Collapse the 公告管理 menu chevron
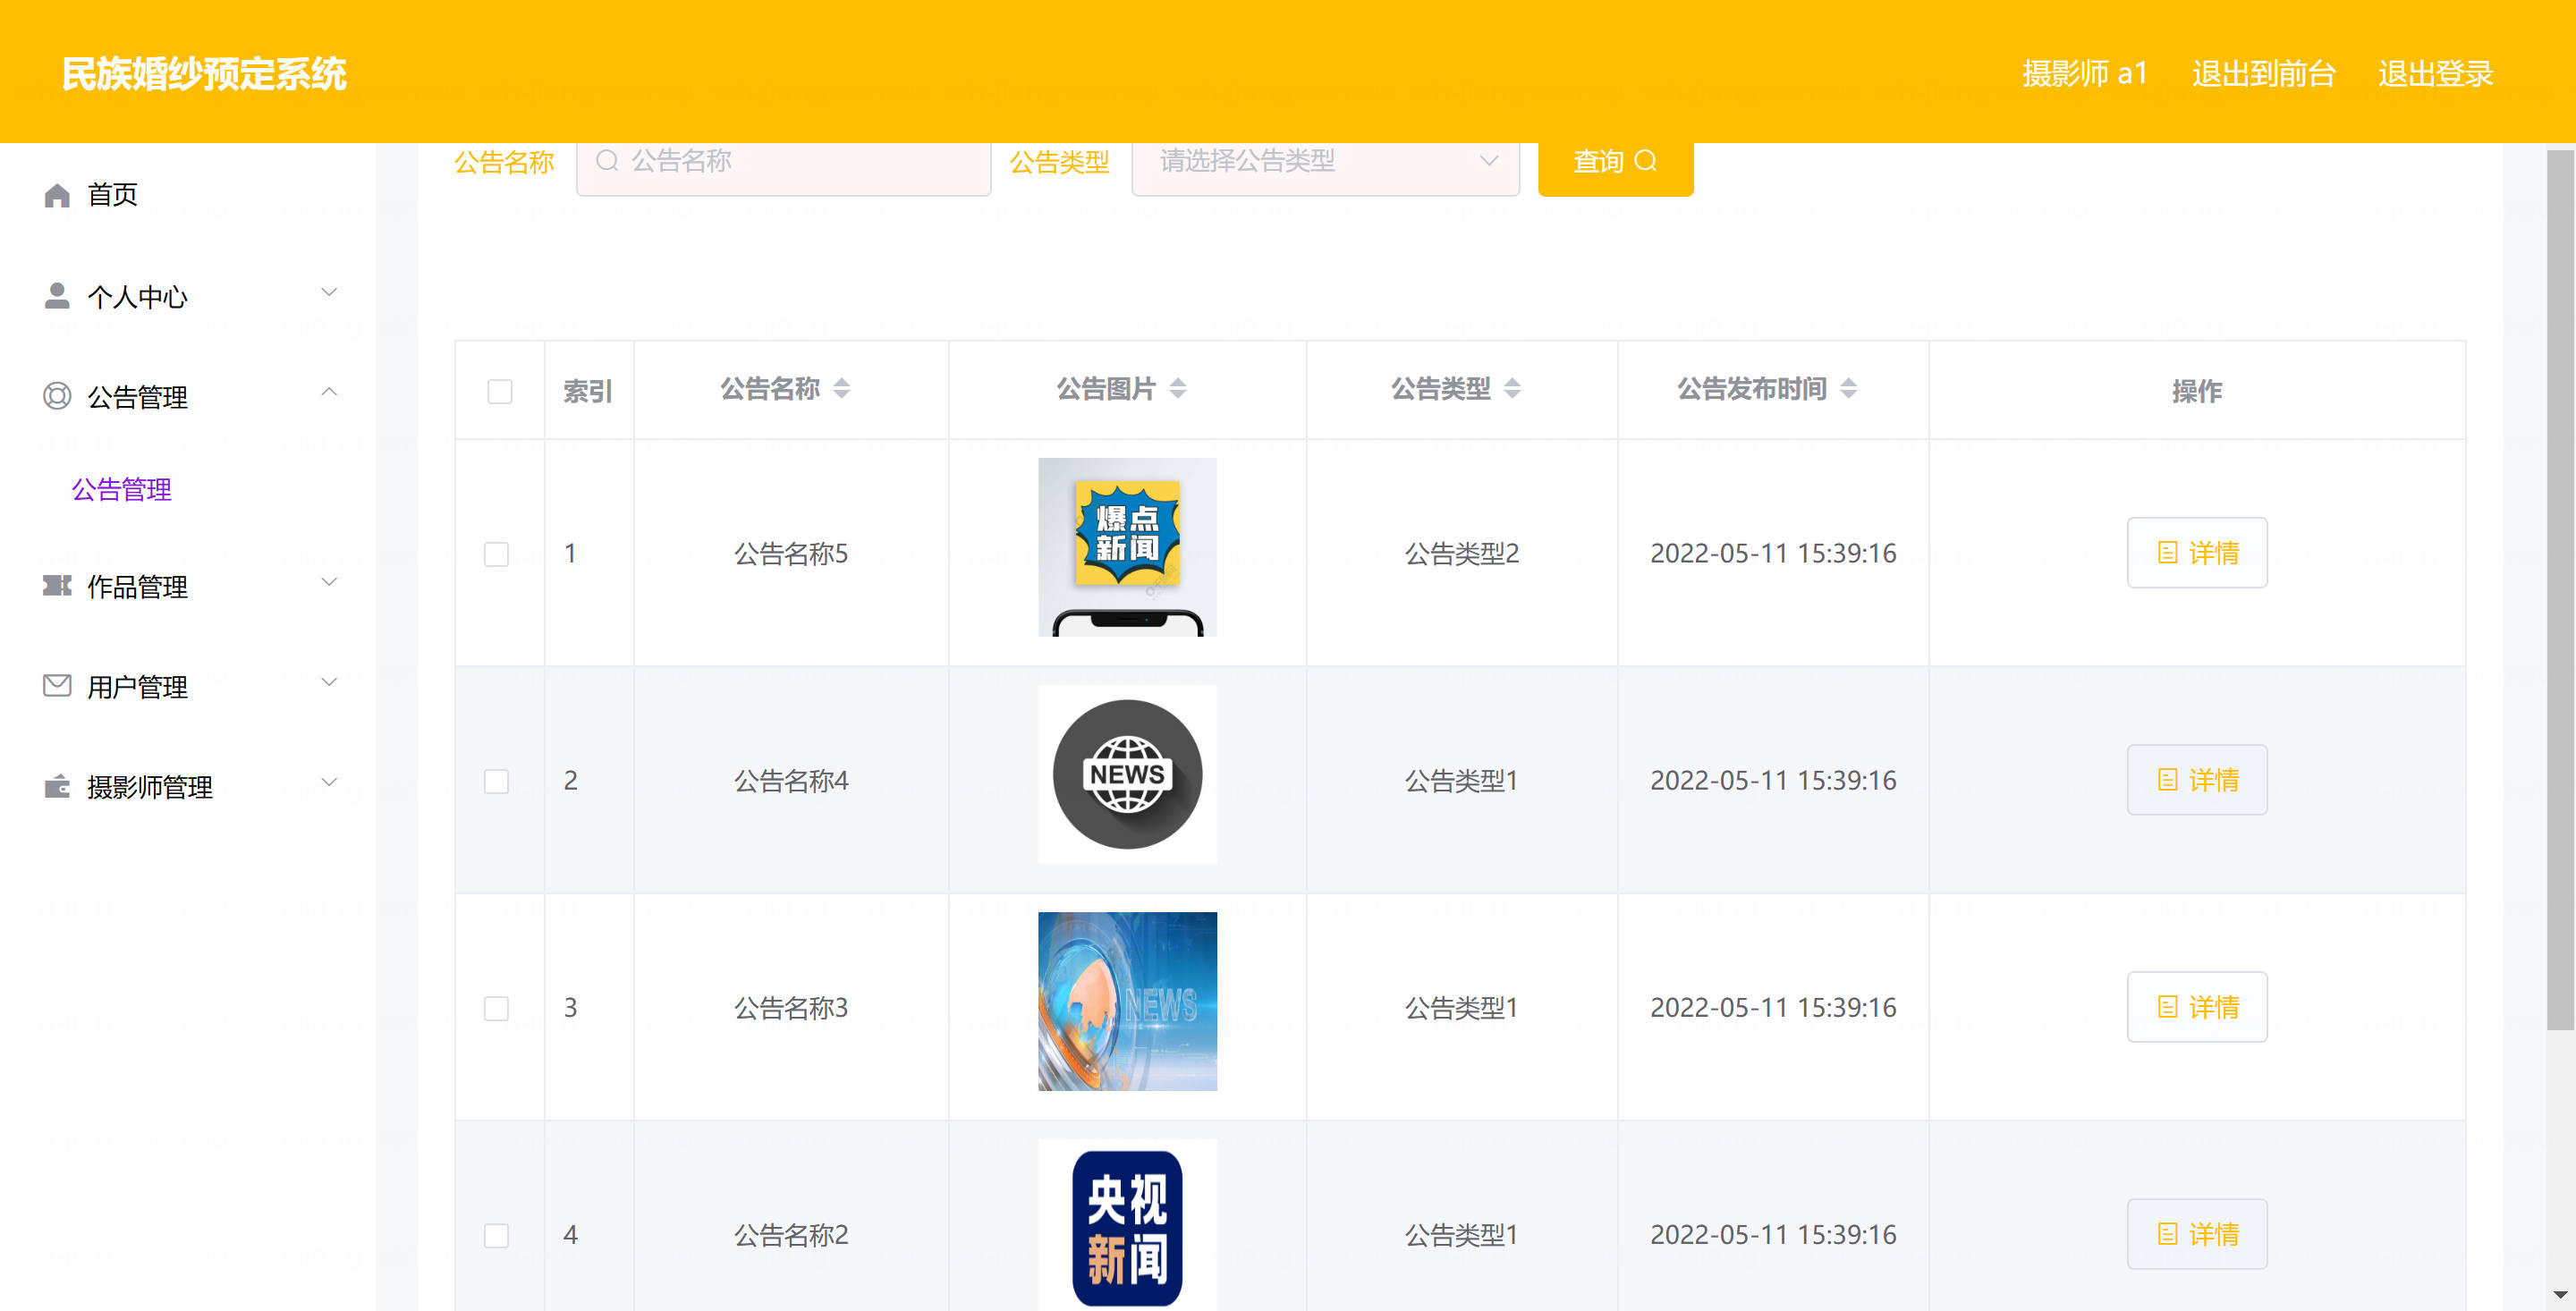2576x1311 pixels. point(329,392)
